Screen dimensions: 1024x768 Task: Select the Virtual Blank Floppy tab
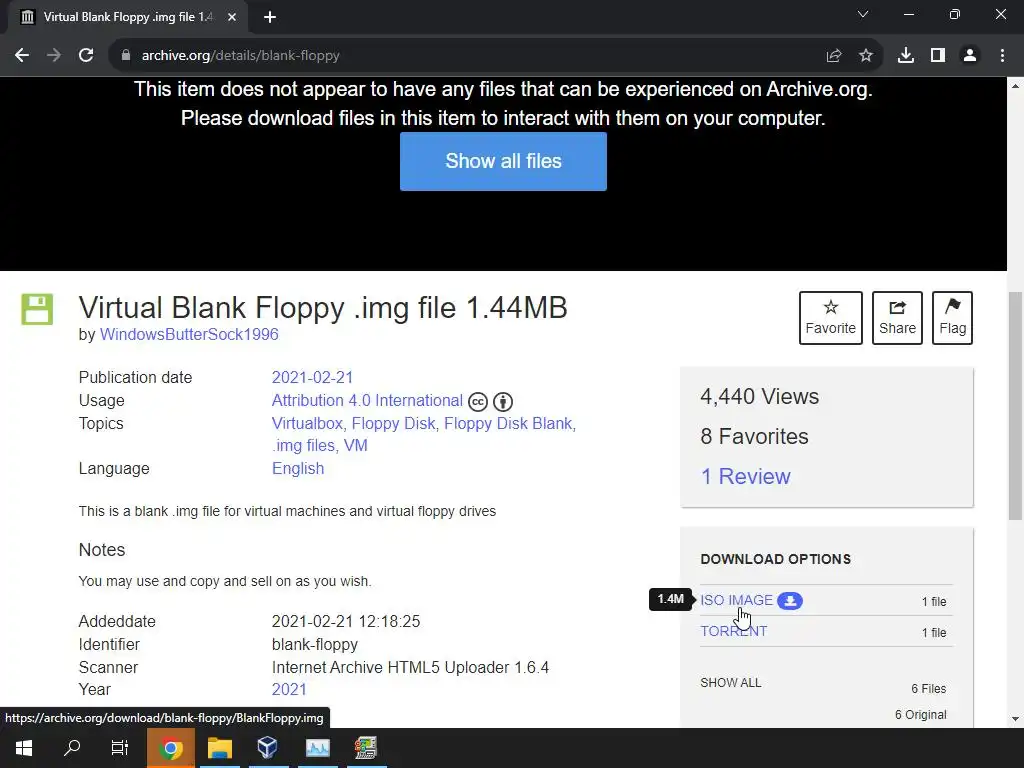[127, 17]
